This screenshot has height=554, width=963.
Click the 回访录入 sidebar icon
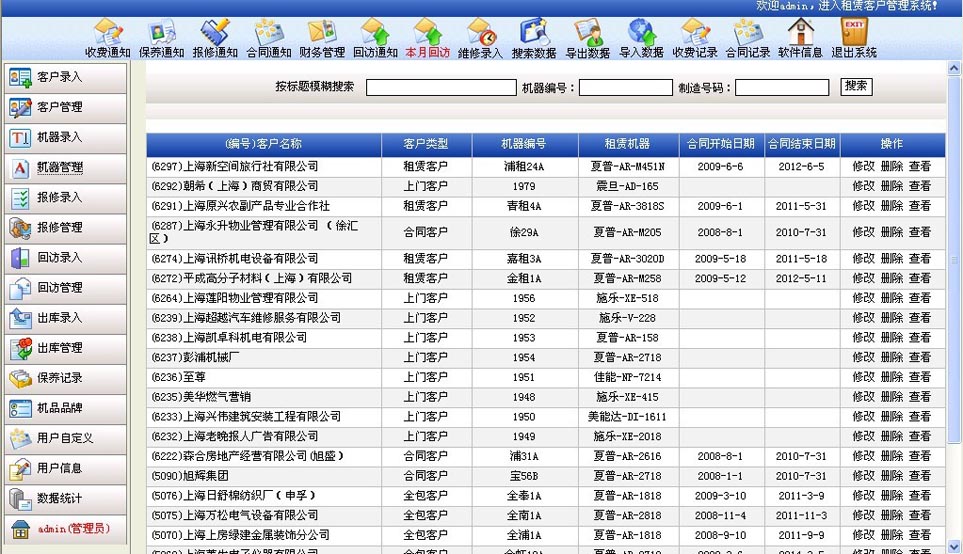pos(20,258)
